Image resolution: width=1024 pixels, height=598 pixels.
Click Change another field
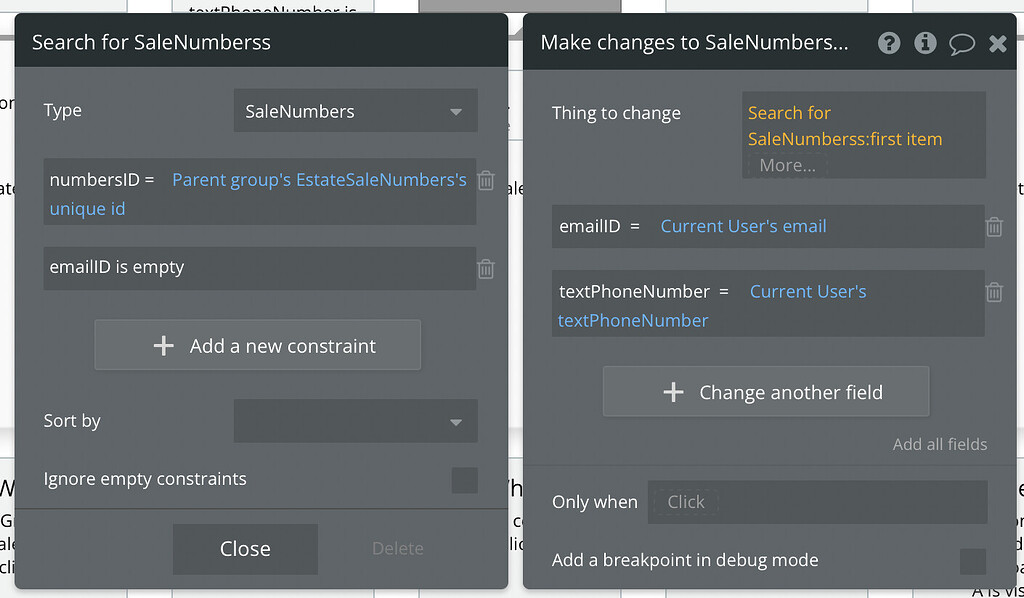pyautogui.click(x=765, y=392)
